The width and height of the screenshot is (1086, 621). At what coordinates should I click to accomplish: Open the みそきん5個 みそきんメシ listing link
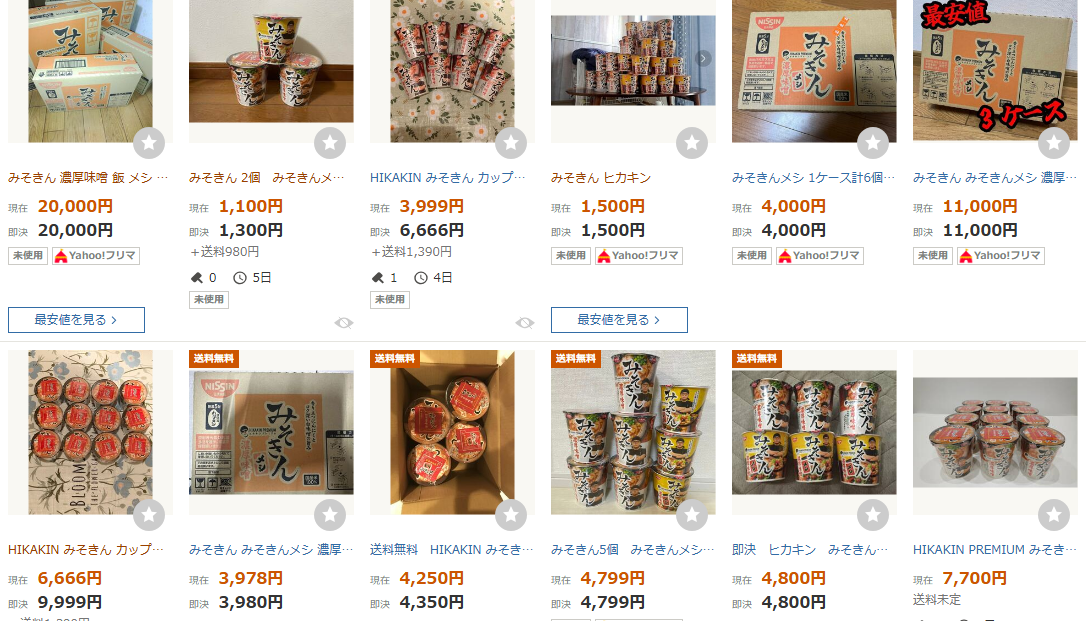(632, 550)
